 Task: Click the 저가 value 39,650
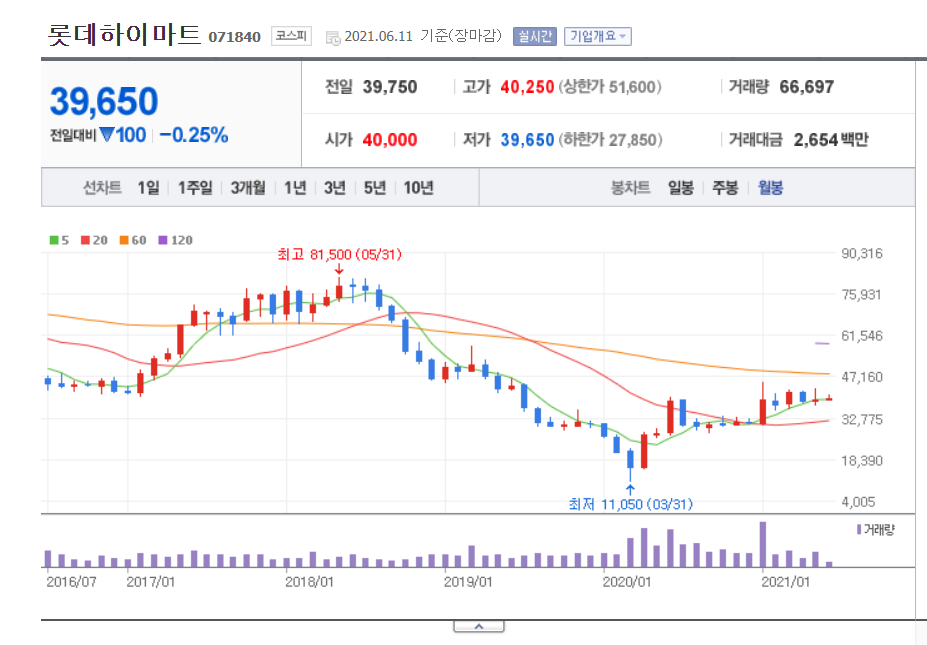(527, 140)
